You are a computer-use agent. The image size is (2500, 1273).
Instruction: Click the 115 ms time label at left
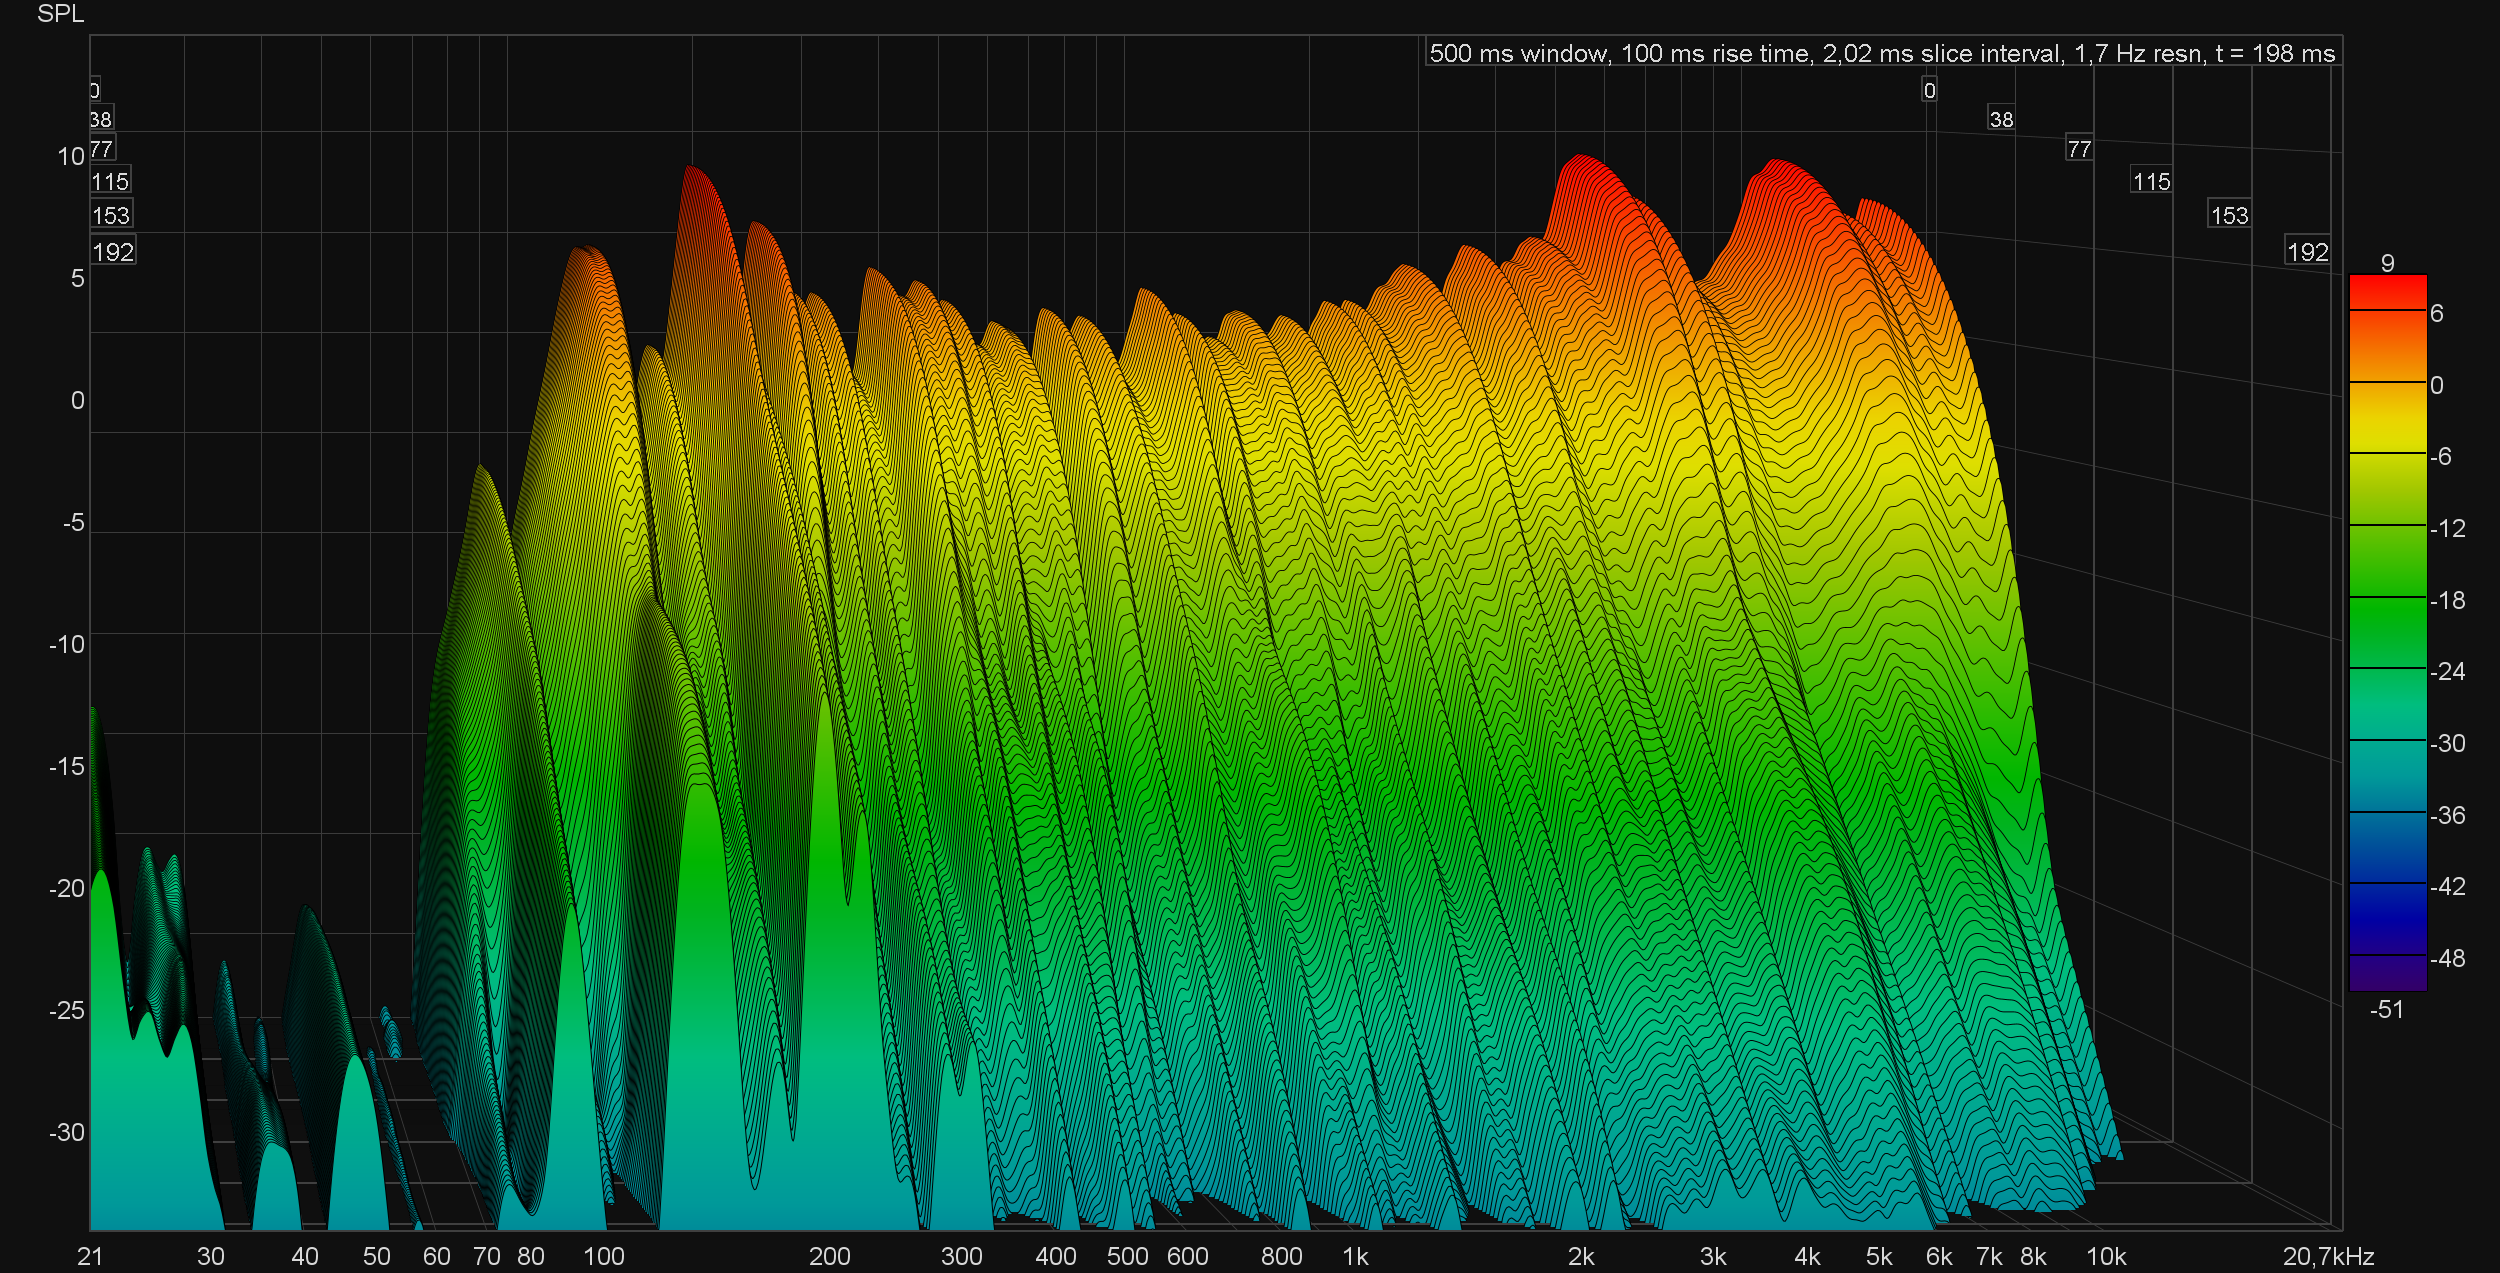(110, 181)
